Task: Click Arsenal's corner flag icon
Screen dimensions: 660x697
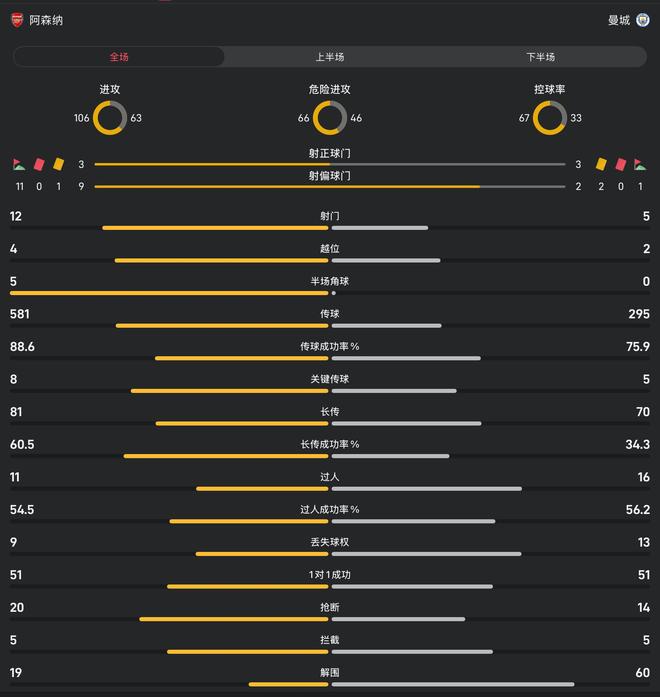Action: (x=19, y=164)
